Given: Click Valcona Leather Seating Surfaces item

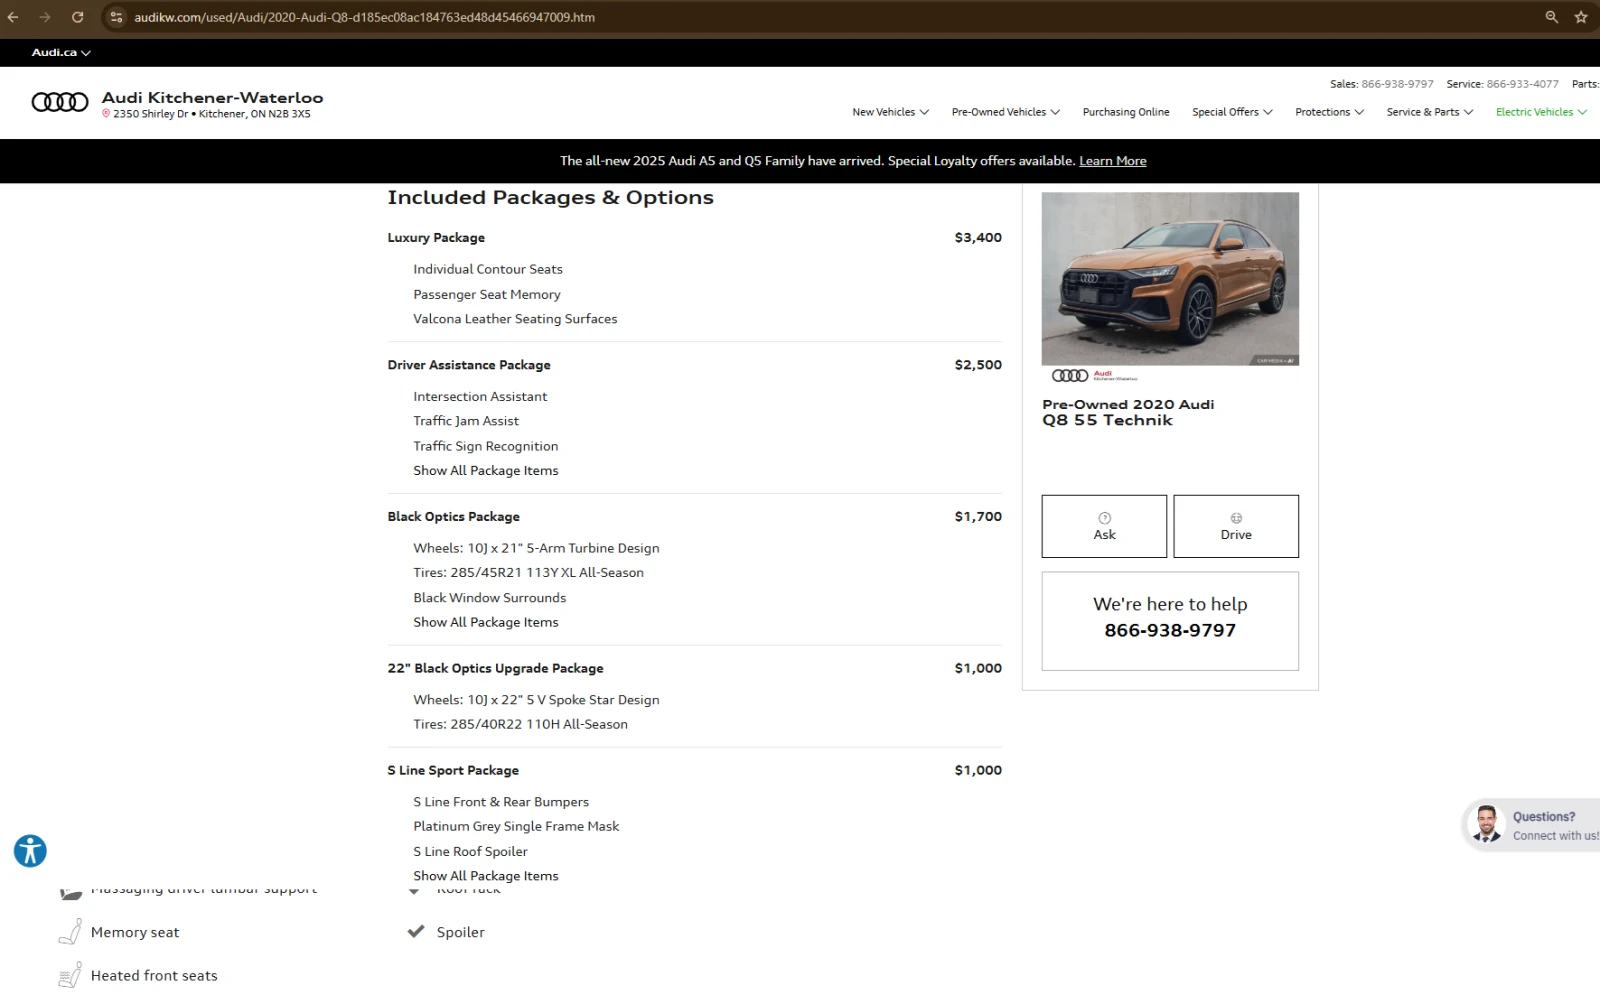Looking at the screenshot, I should click(515, 319).
